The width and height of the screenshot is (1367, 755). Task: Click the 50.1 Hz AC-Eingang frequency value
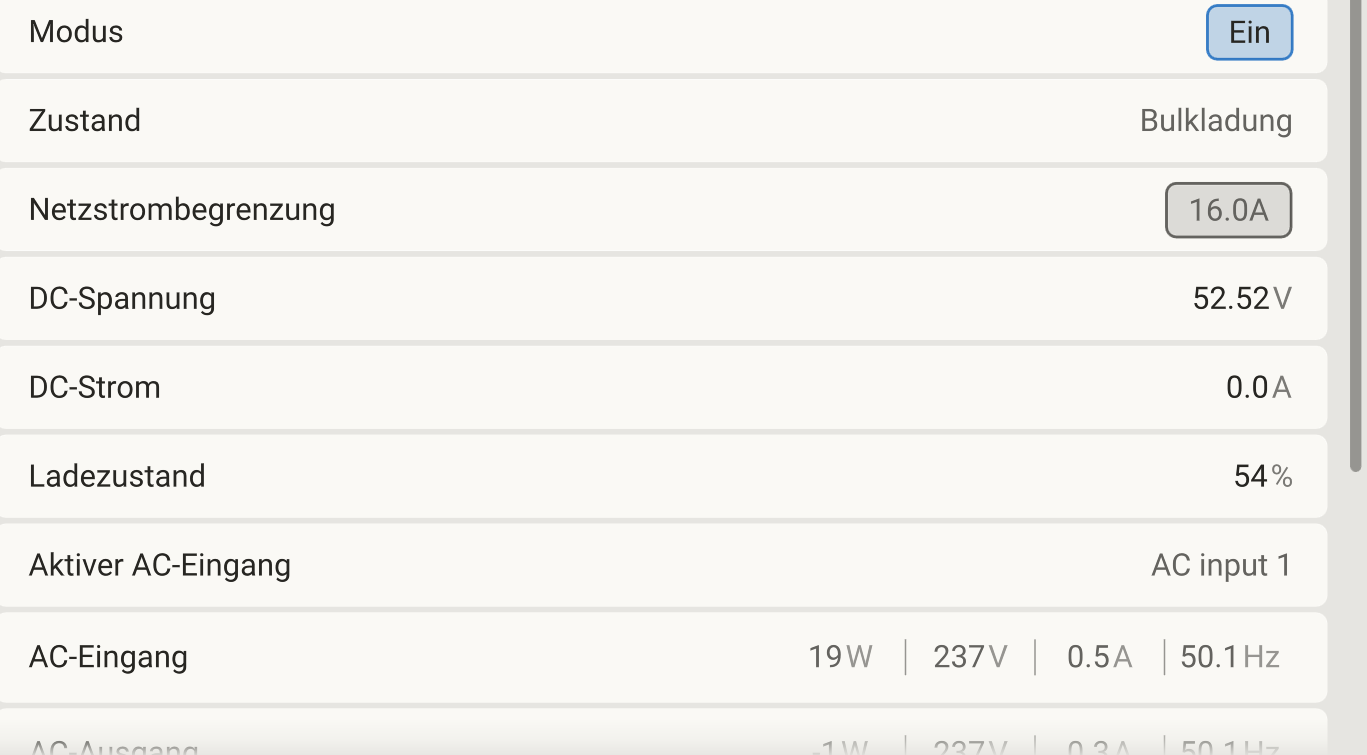(1230, 657)
